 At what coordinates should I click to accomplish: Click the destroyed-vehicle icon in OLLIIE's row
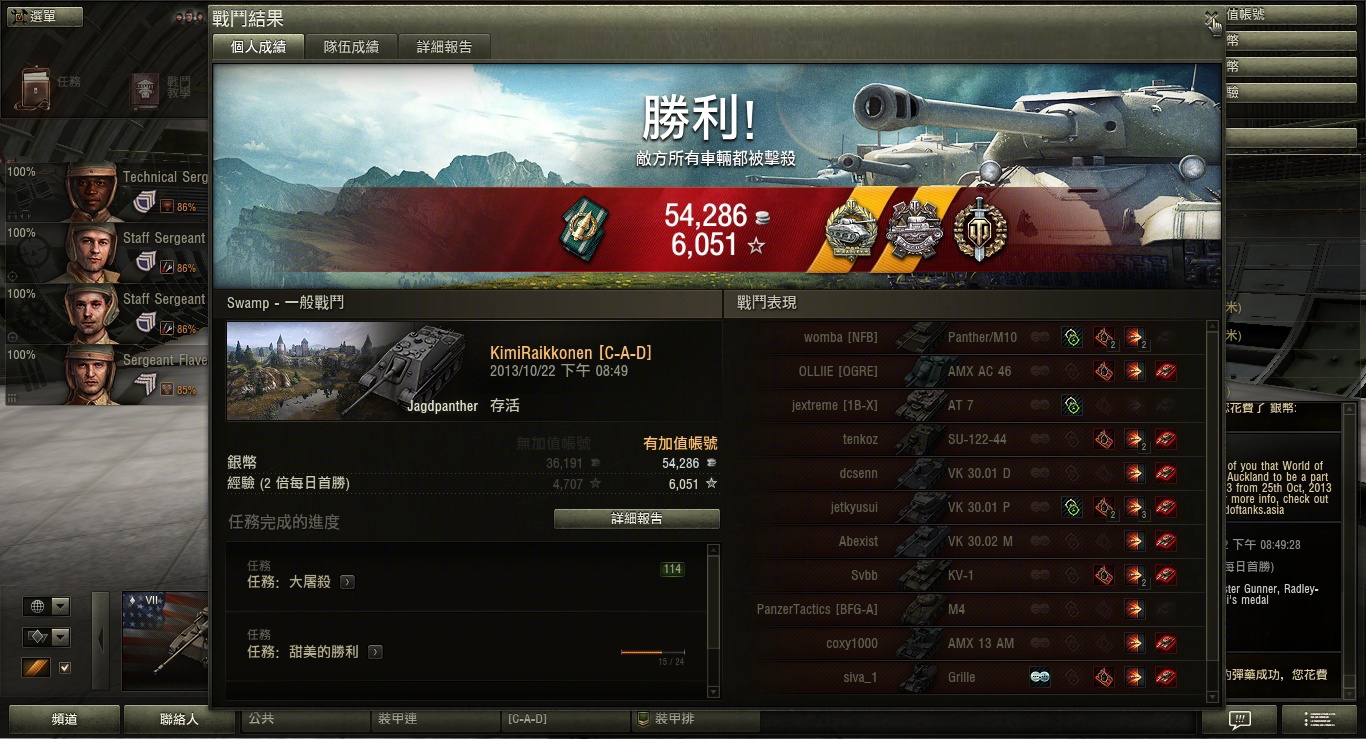(1165, 371)
